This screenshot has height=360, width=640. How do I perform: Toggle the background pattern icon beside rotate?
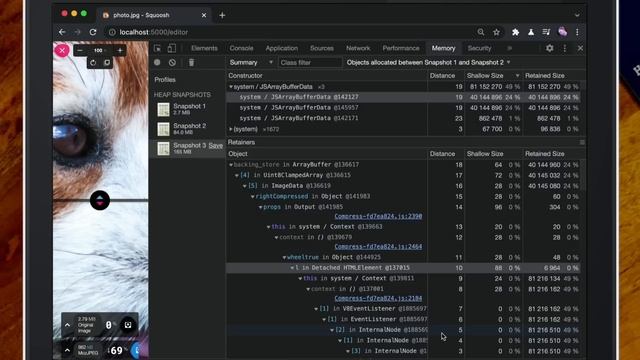tap(107, 63)
